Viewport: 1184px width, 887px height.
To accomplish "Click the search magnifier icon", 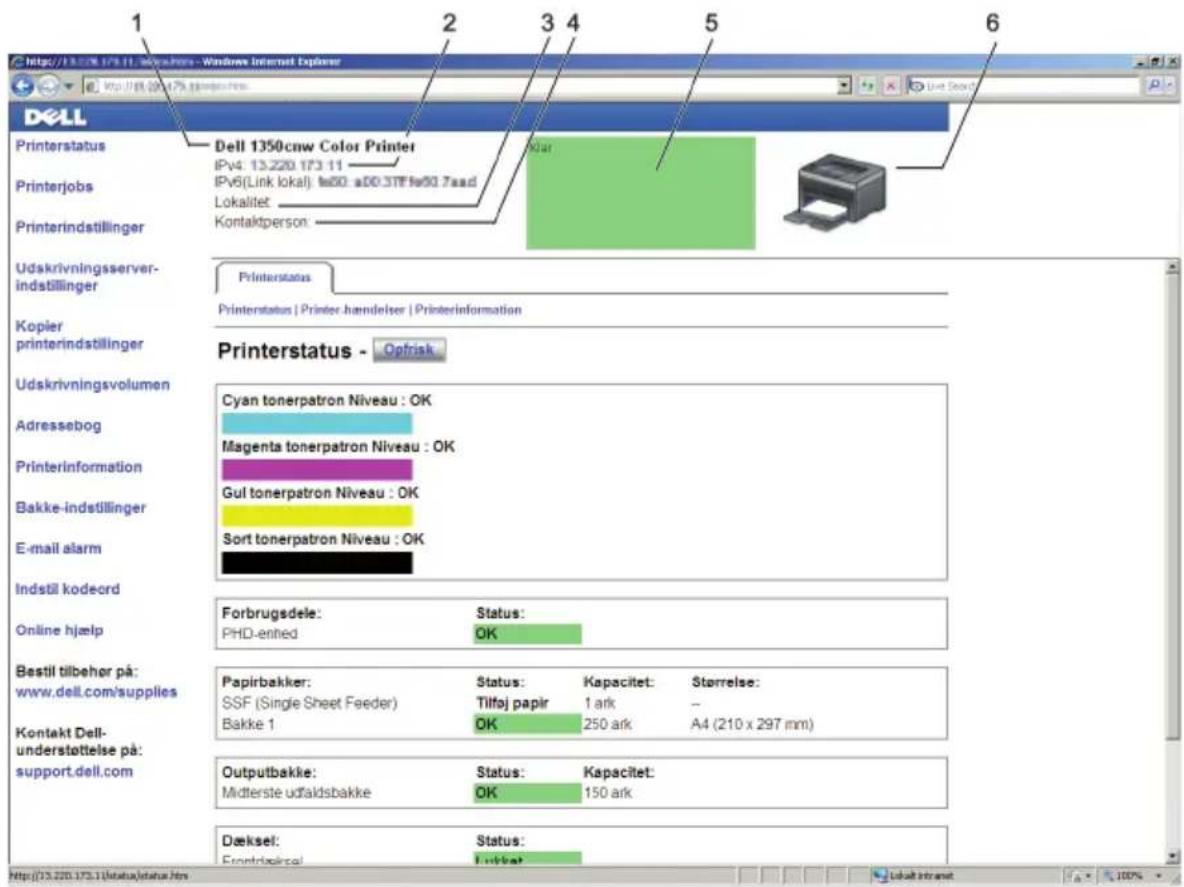I will click(x=1155, y=86).
